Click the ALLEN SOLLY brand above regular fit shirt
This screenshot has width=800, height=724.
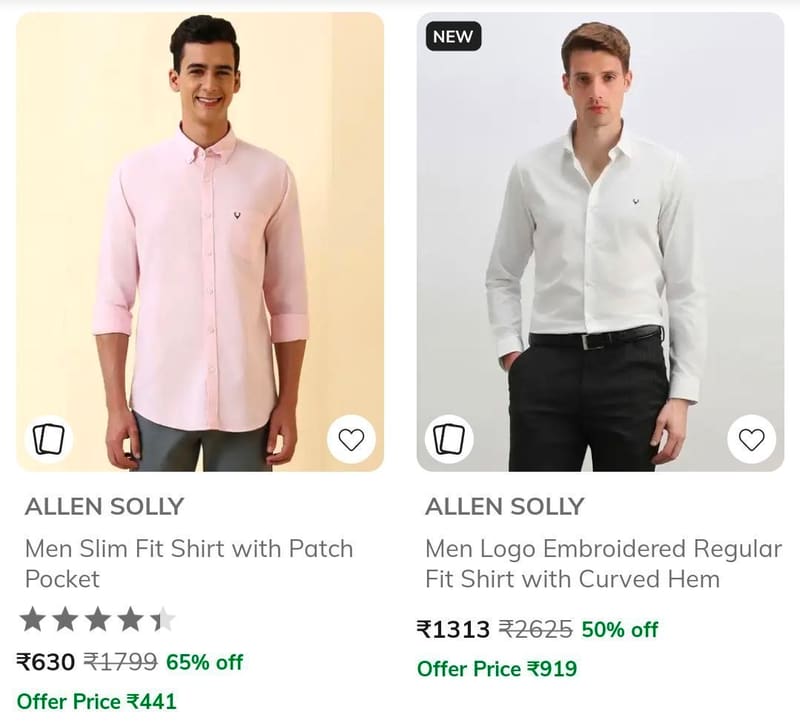click(x=505, y=507)
